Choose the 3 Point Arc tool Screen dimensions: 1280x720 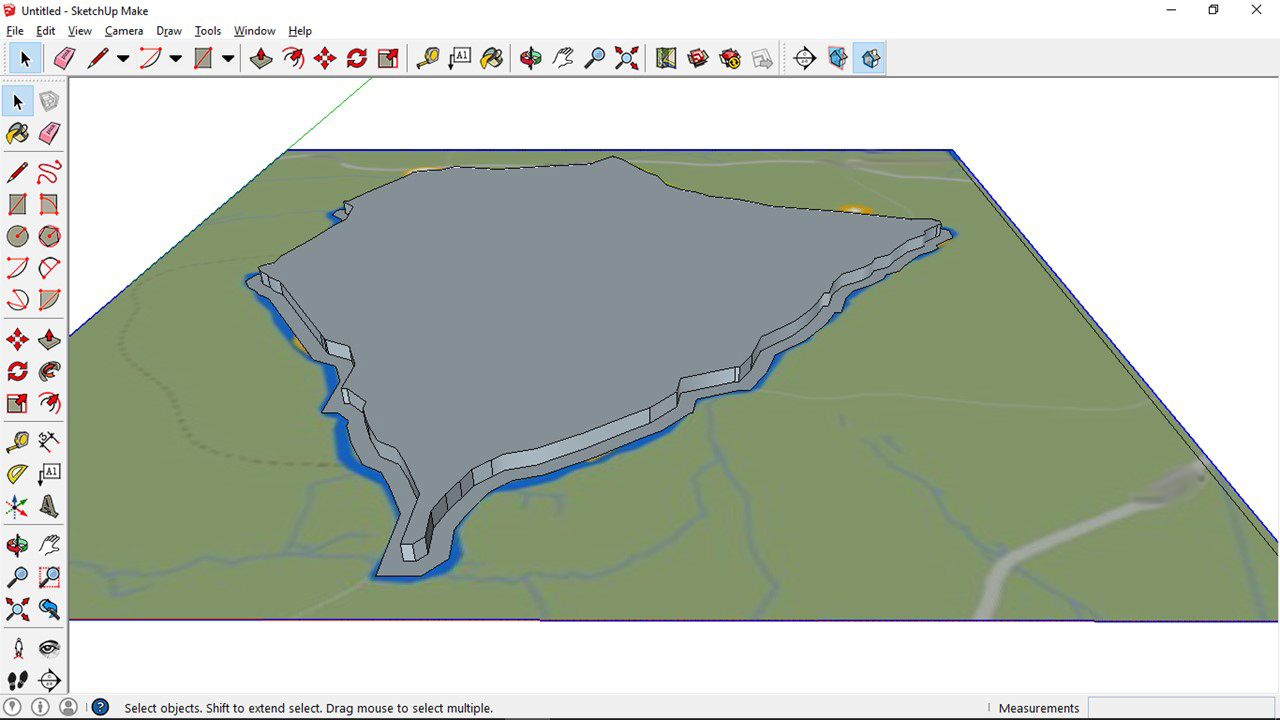[17, 299]
